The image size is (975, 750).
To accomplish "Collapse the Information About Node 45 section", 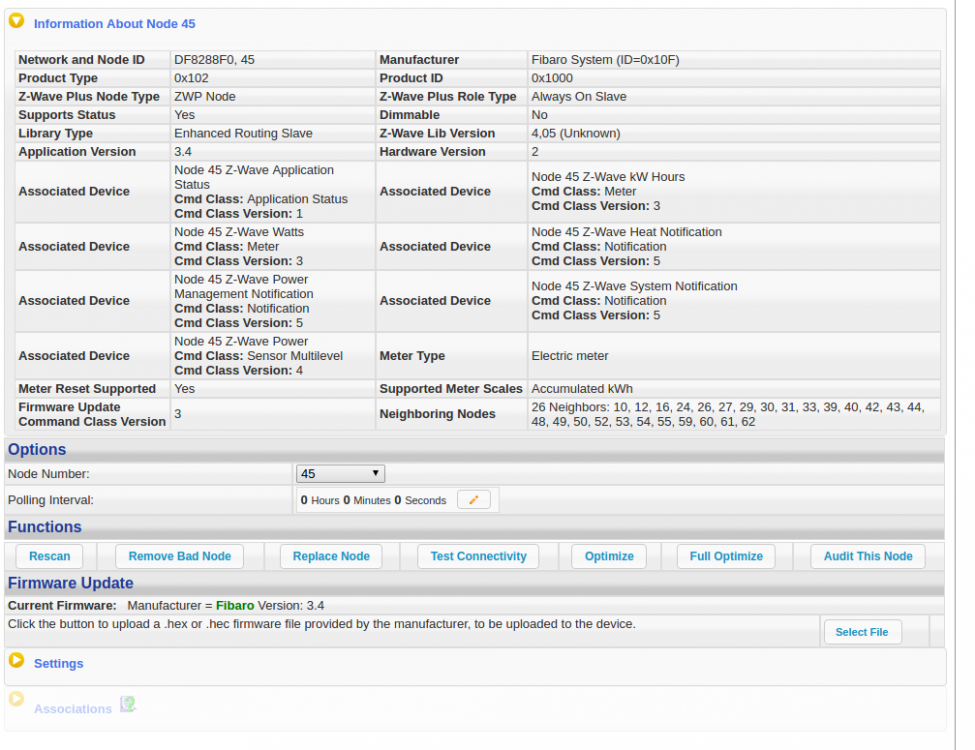I will (16, 21).
